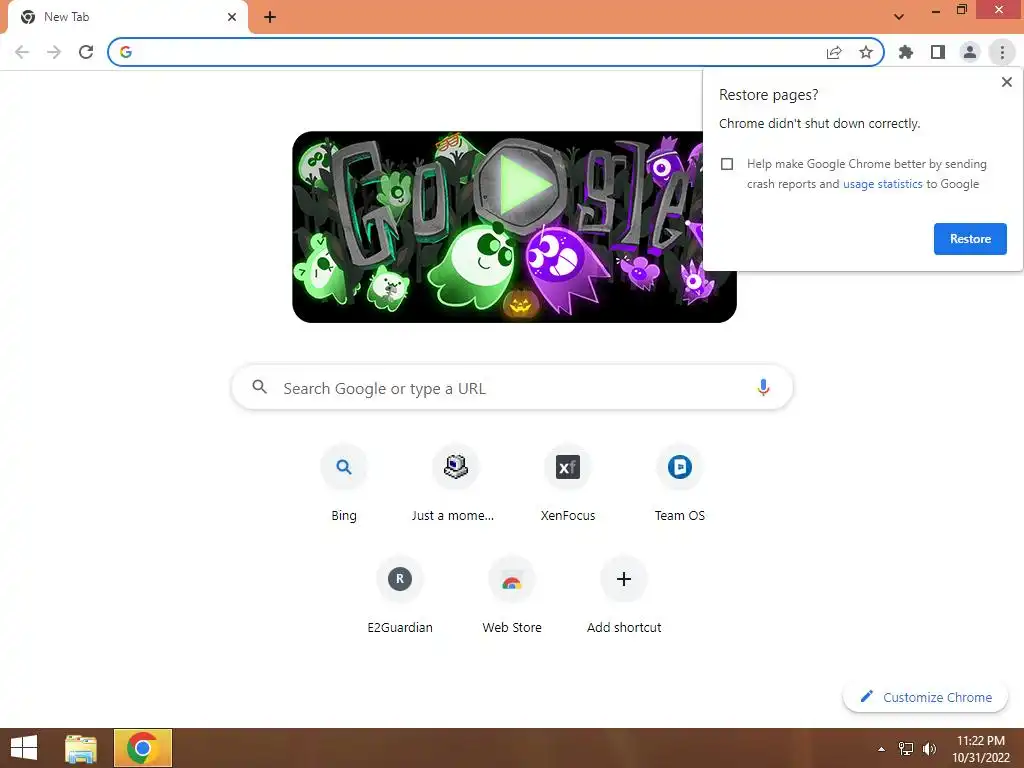The width and height of the screenshot is (1024, 768).
Task: Click the Search Google or type a URL box
Action: (512, 388)
